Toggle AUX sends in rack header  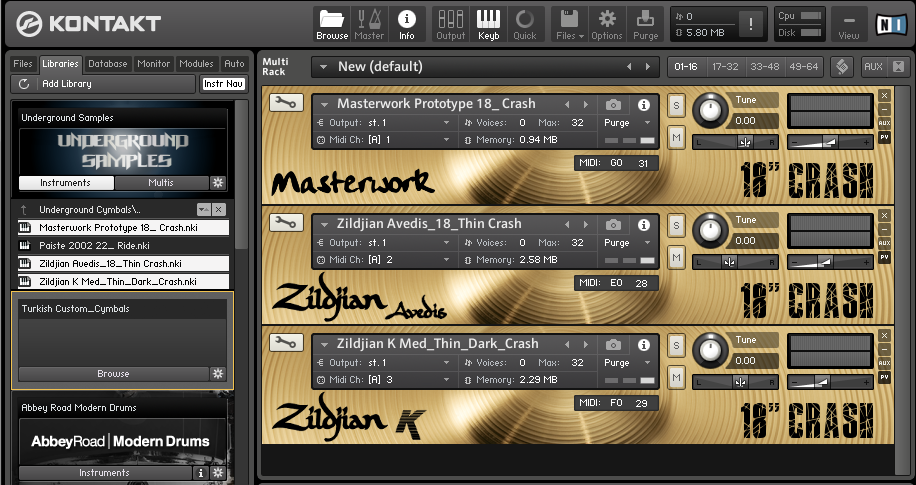[x=873, y=67]
